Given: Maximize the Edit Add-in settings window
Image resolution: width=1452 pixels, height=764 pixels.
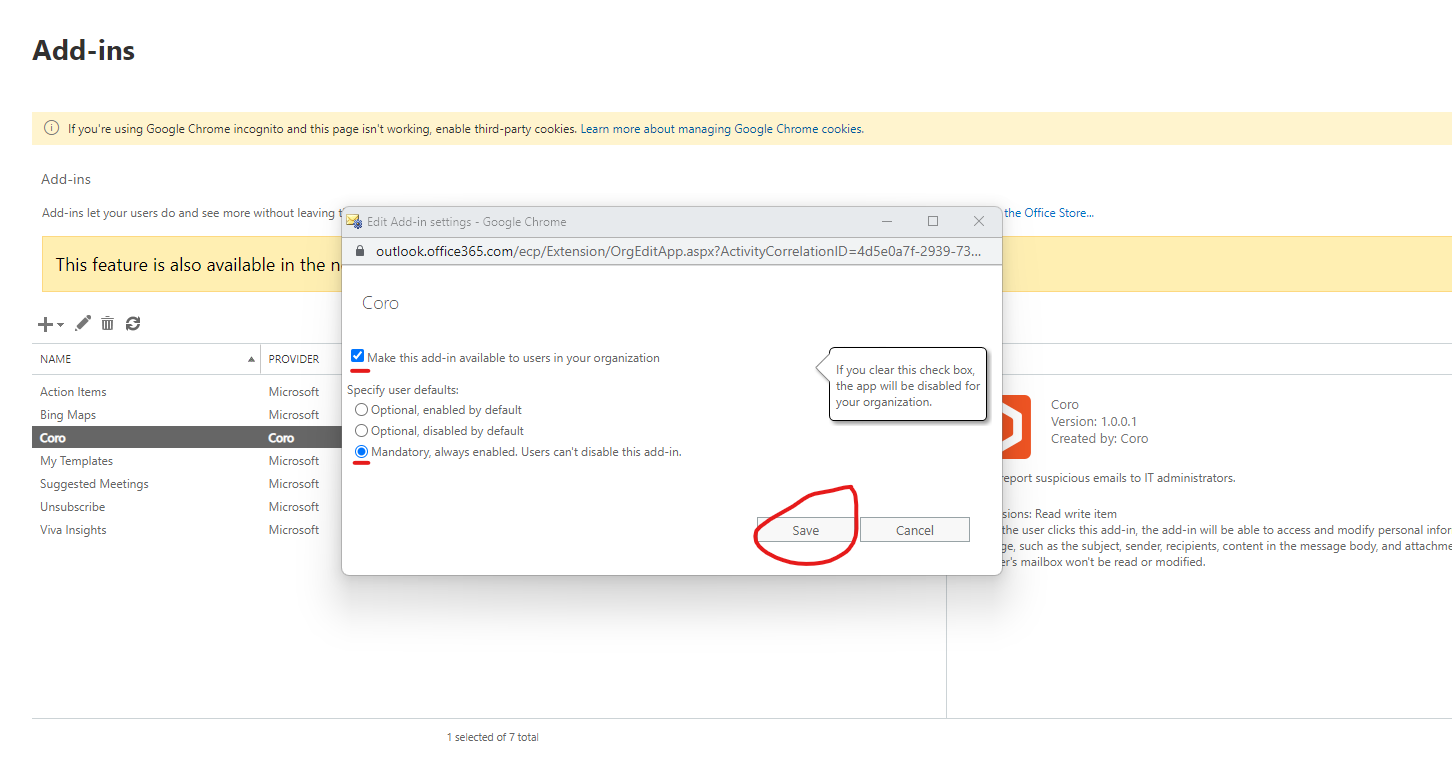Looking at the screenshot, I should [x=933, y=221].
